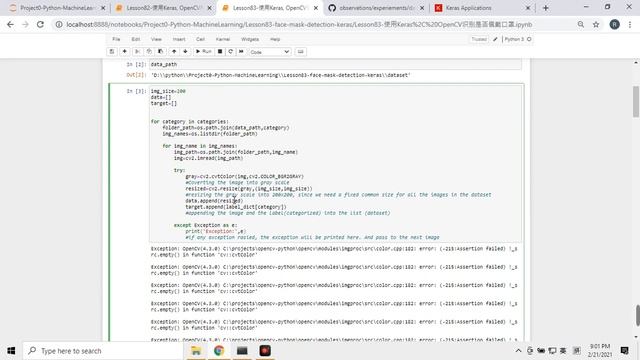Open the zoom magnifier in the address bar
Viewport: 640px width, 360px height.
click(580, 24)
